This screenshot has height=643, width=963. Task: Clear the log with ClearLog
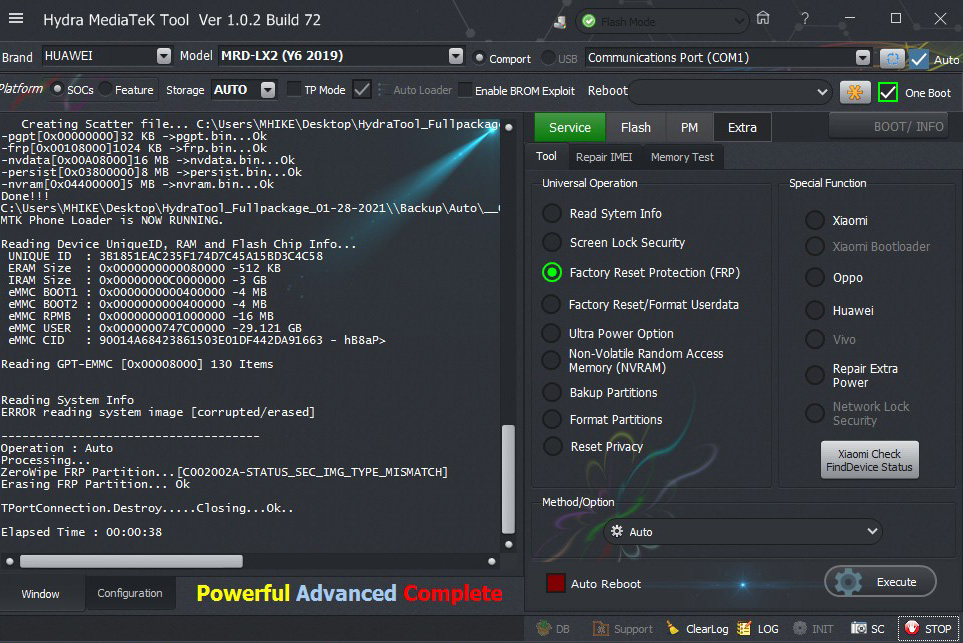pyautogui.click(x=699, y=628)
